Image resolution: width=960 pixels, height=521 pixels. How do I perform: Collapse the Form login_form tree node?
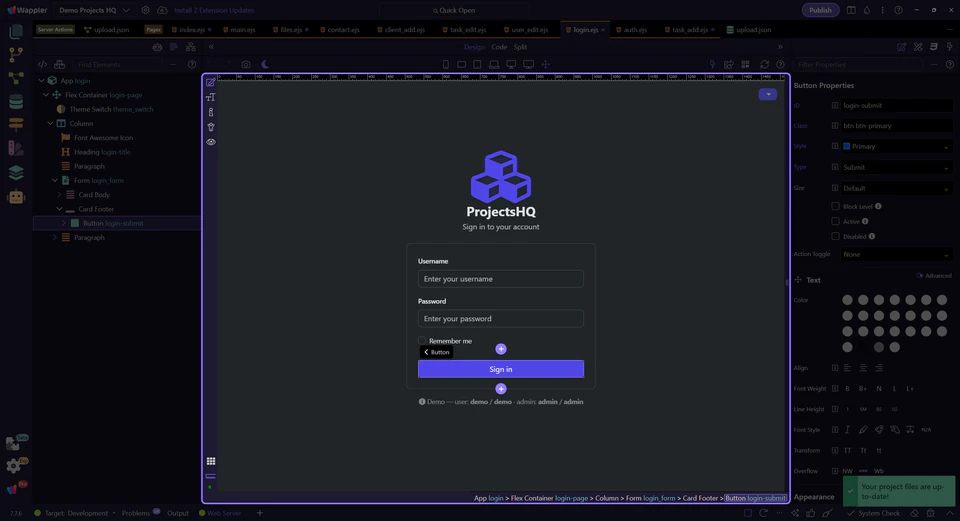click(54, 181)
